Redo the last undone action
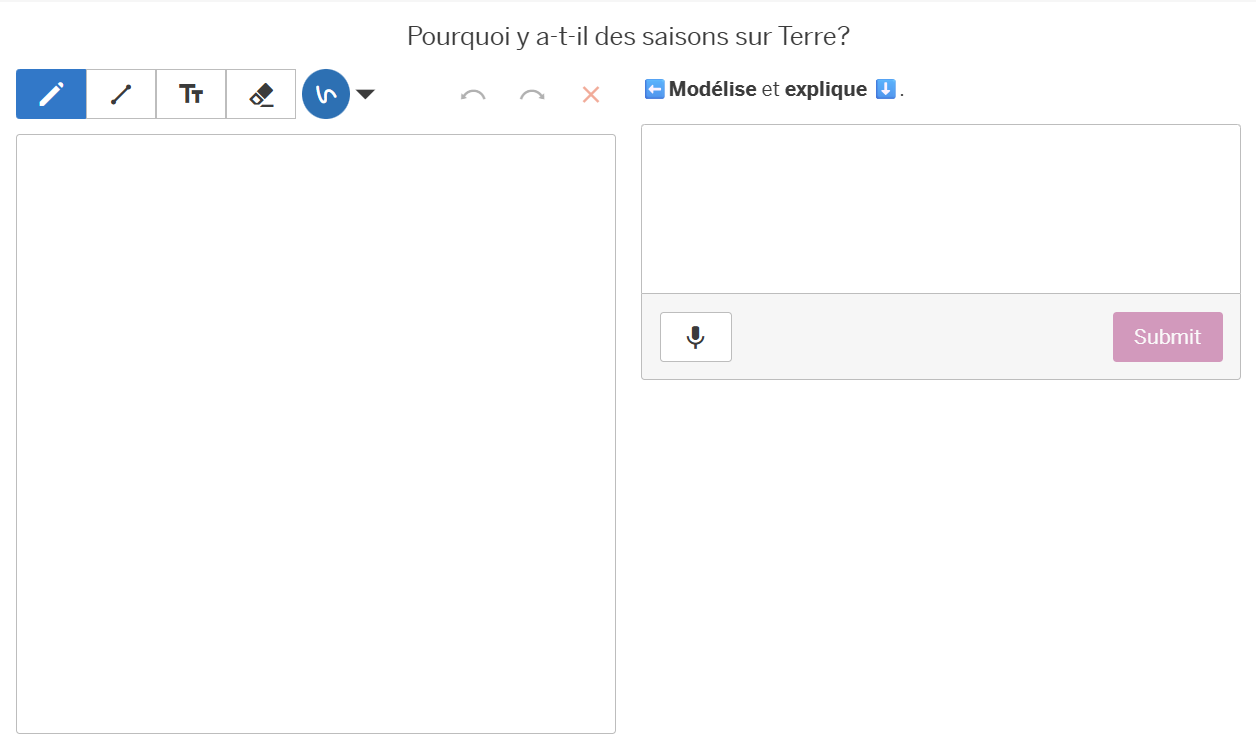 point(532,95)
